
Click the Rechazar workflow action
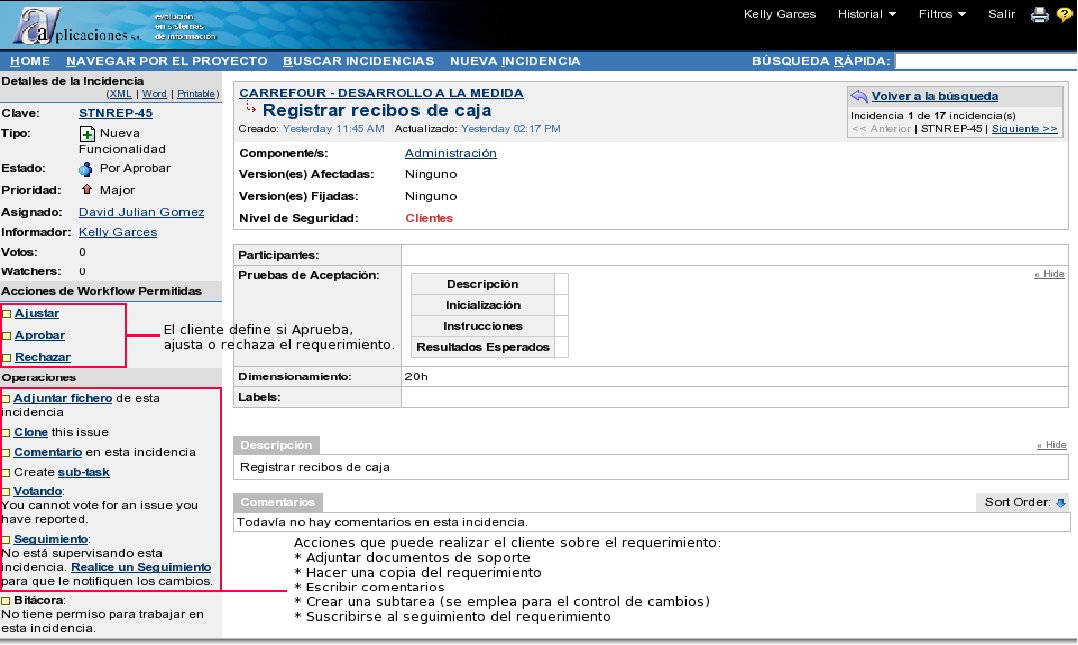[43, 357]
